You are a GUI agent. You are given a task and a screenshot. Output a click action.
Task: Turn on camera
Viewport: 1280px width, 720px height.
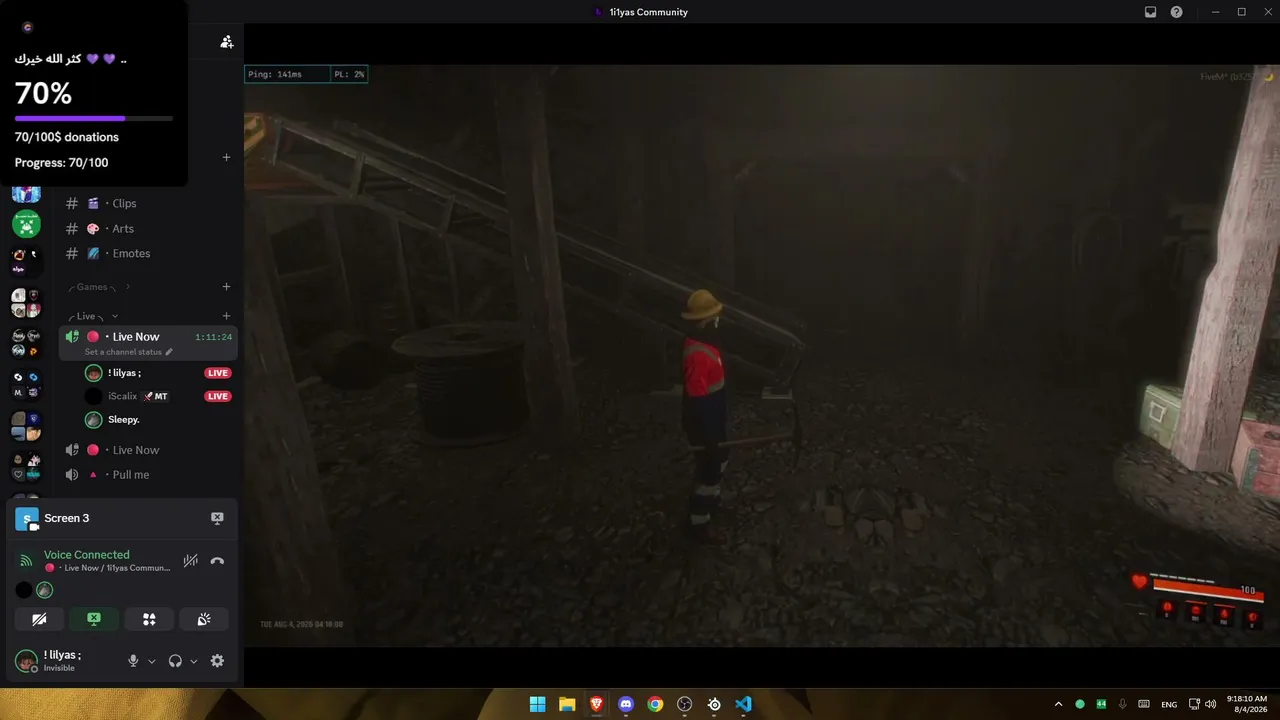click(39, 619)
